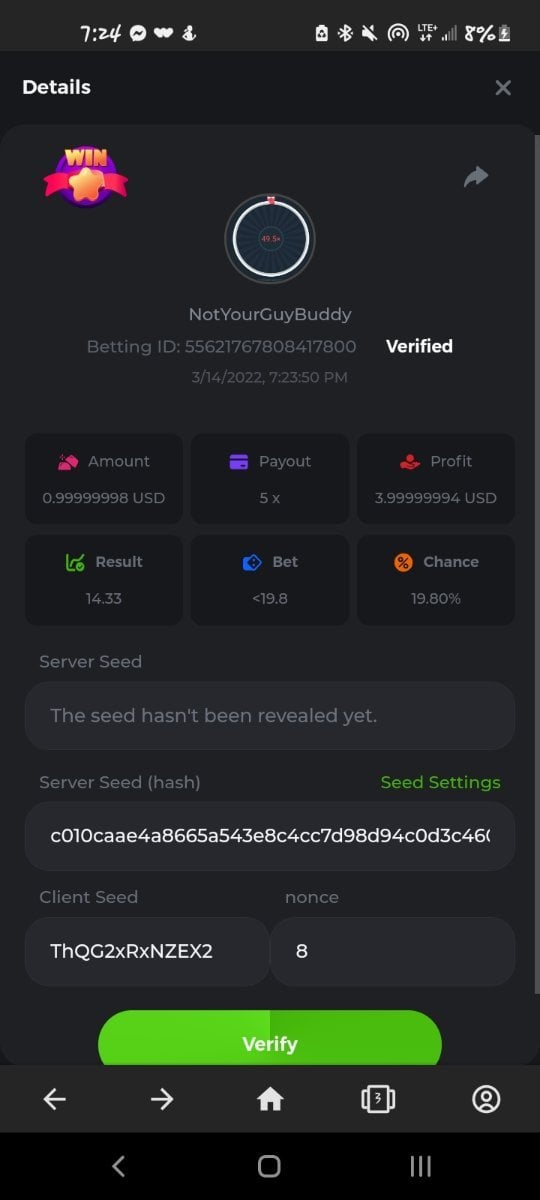
Task: Open Seed Settings link
Action: [x=440, y=782]
